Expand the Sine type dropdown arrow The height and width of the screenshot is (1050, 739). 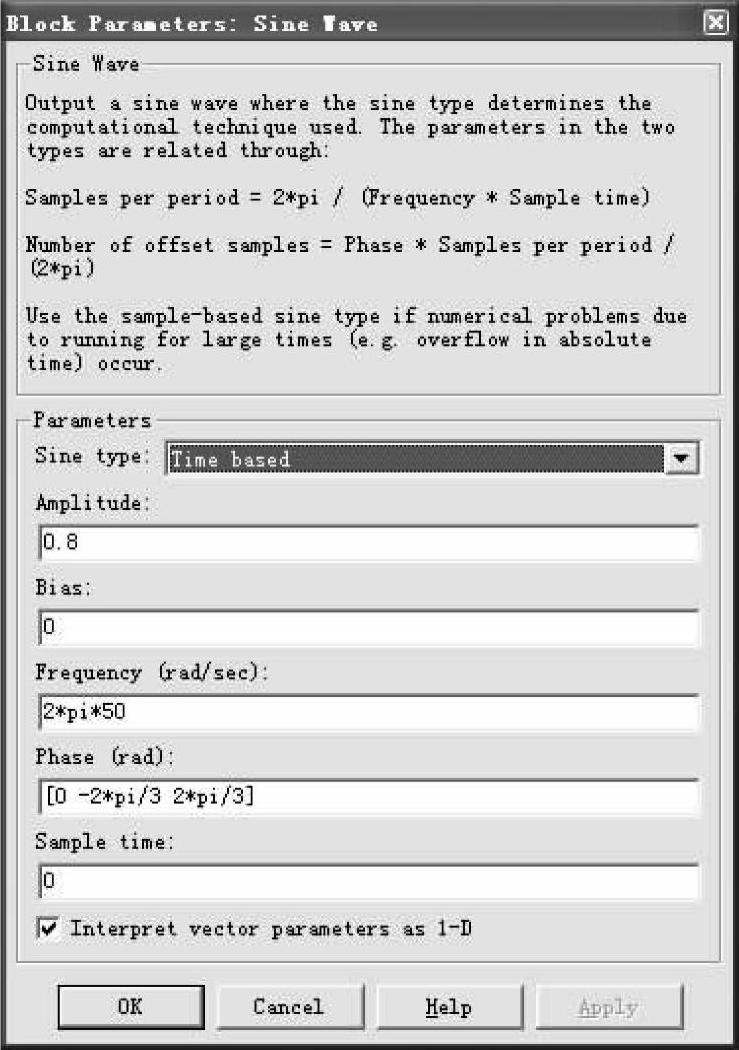coord(682,459)
